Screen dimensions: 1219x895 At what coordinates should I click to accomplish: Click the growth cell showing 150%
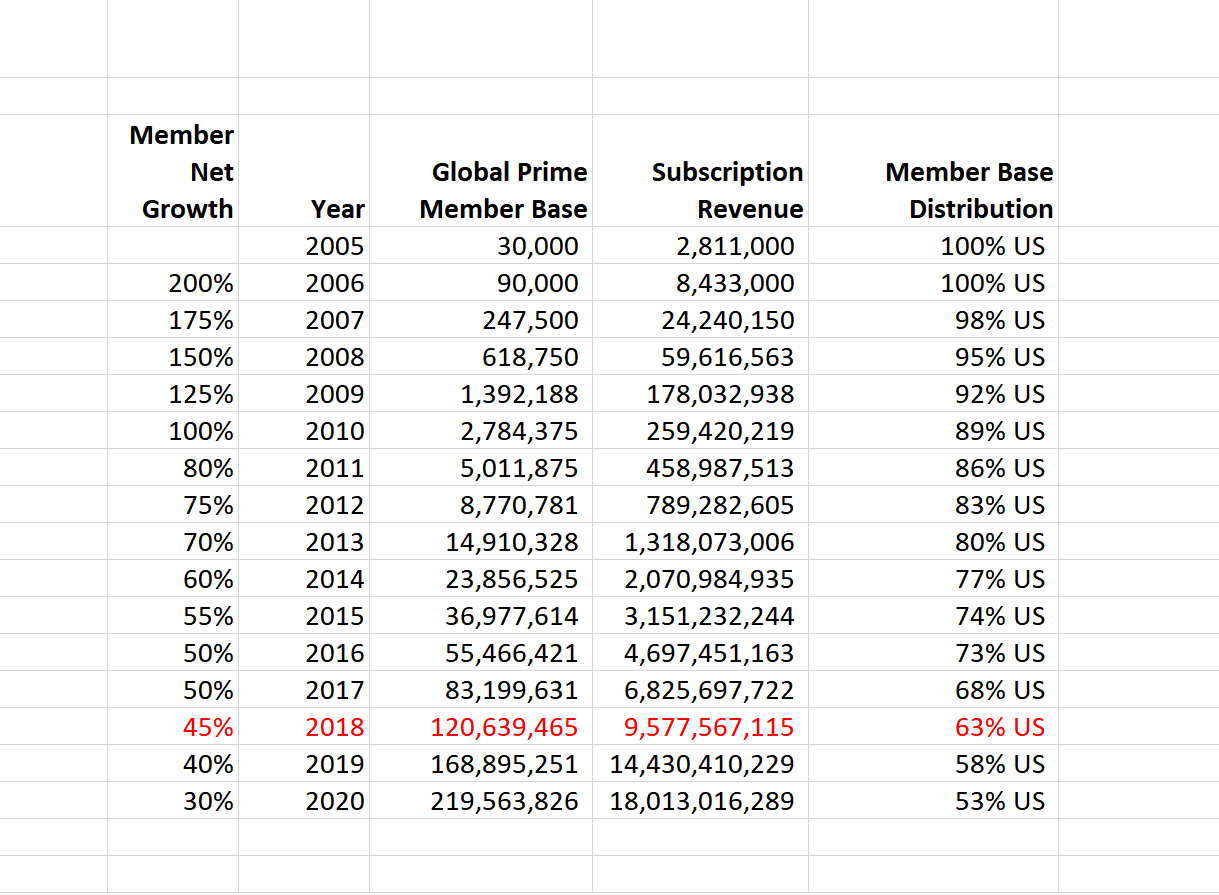pyautogui.click(x=173, y=357)
